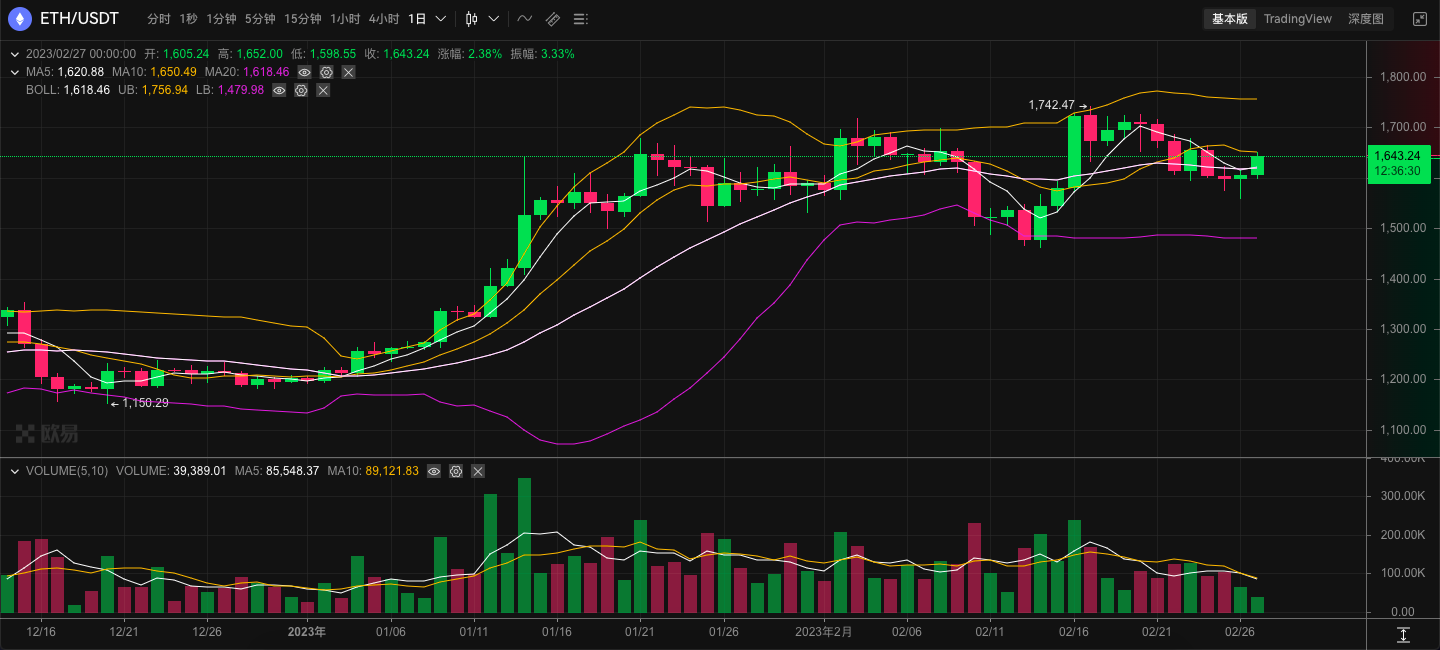
Task: Toggle VOLUME indicator visibility eye
Action: pyautogui.click(x=434, y=471)
